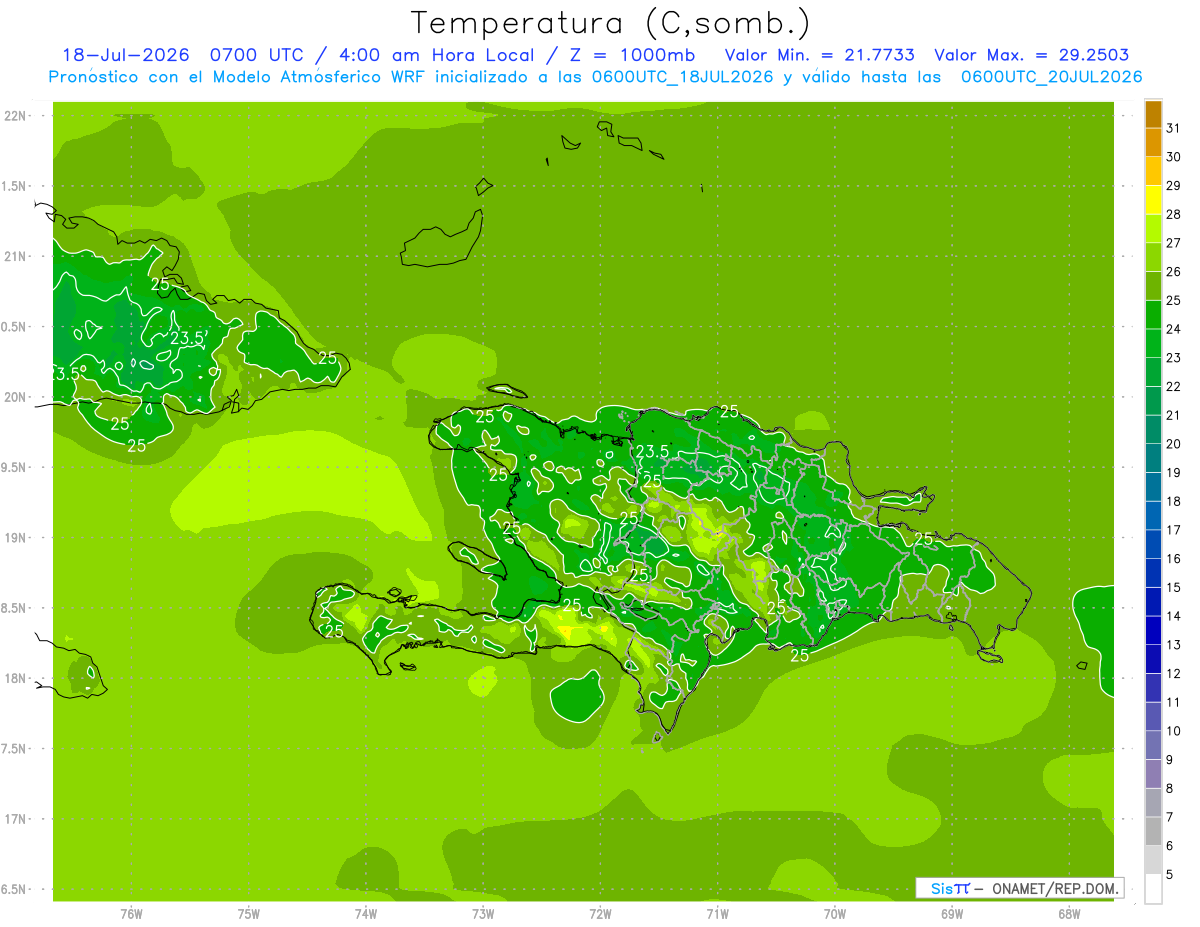Image resolution: width=1200 pixels, height=927 pixels.
Task: Select "0600UTC_18JUL2026" initialization time
Action: pyautogui.click(x=684, y=77)
